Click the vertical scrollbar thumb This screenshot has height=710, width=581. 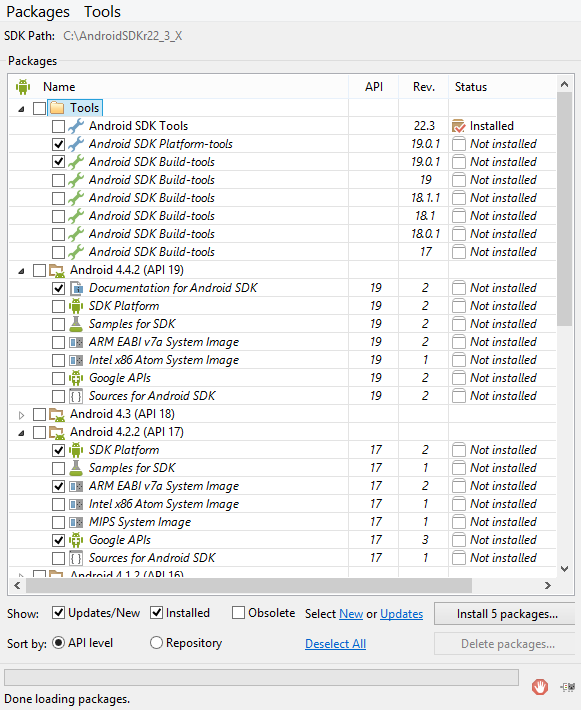(x=564, y=209)
